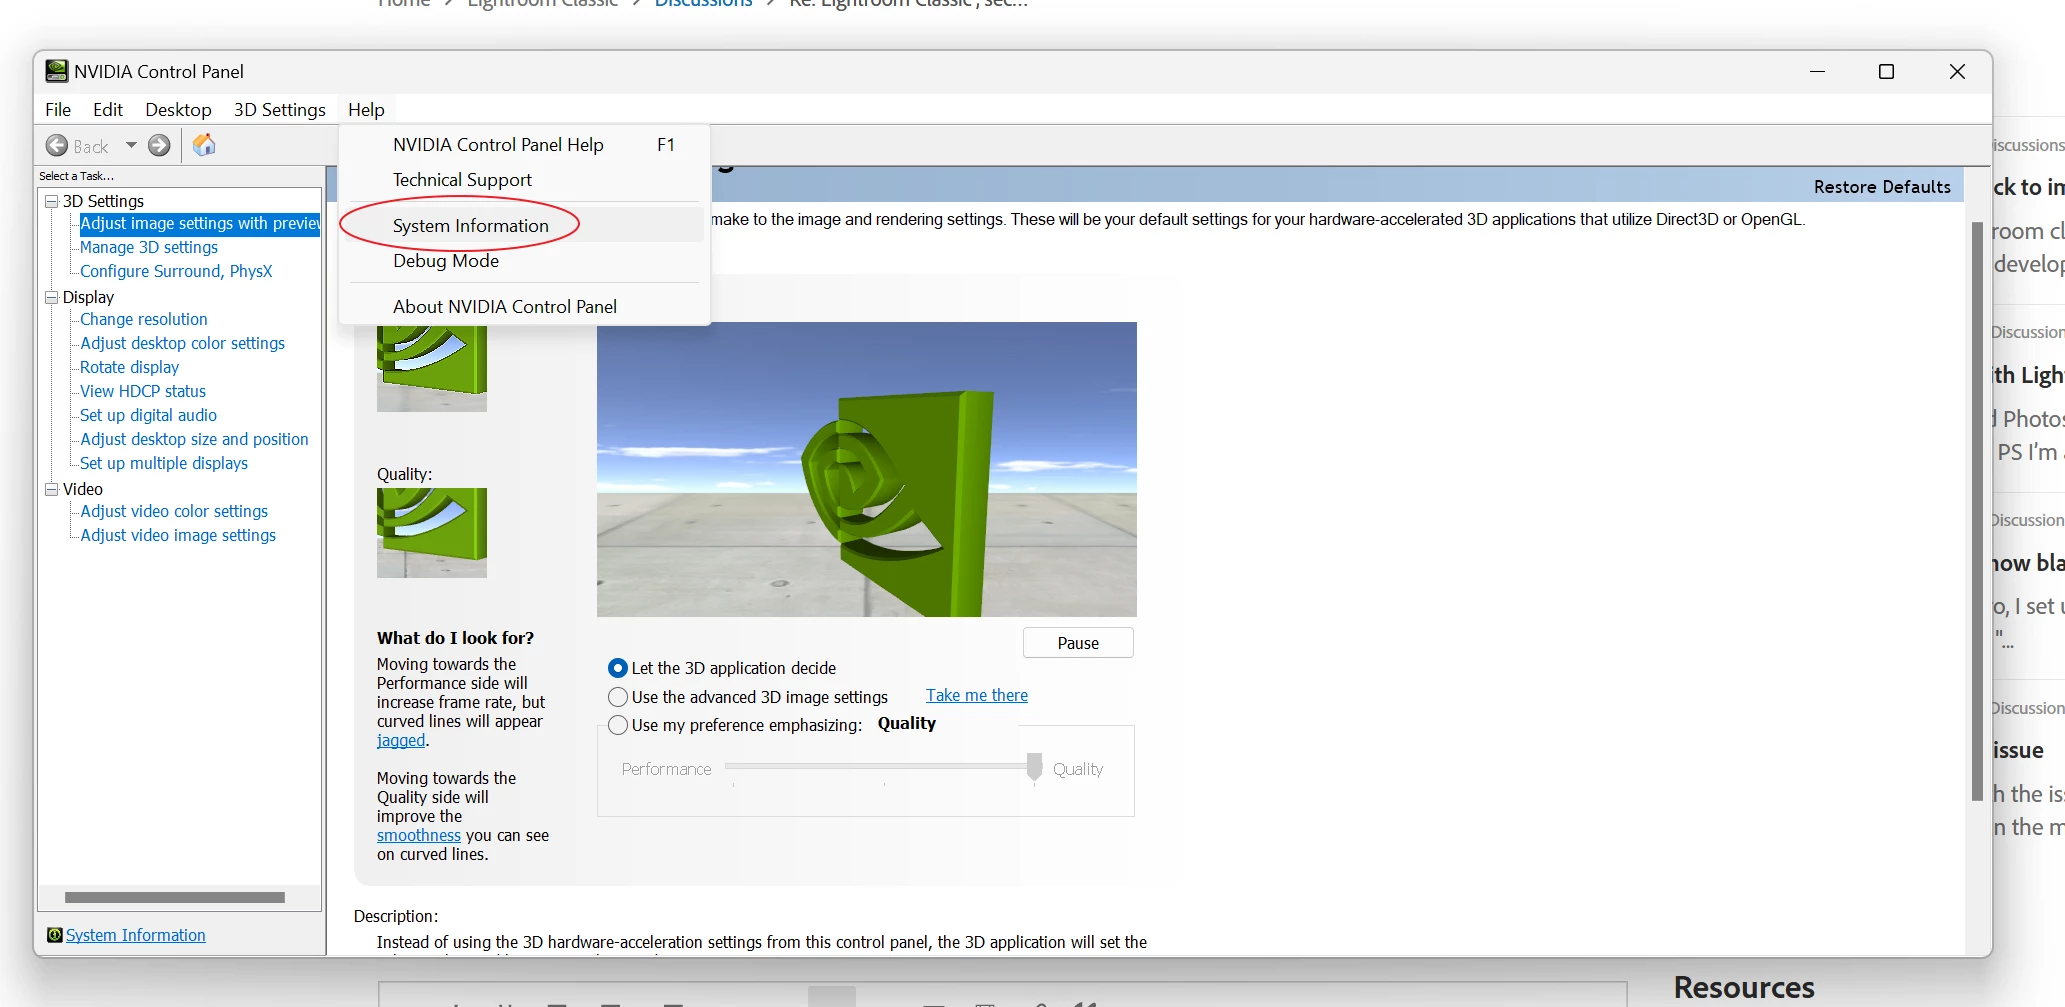
Task: Follow the Take me there link
Action: tap(977, 695)
